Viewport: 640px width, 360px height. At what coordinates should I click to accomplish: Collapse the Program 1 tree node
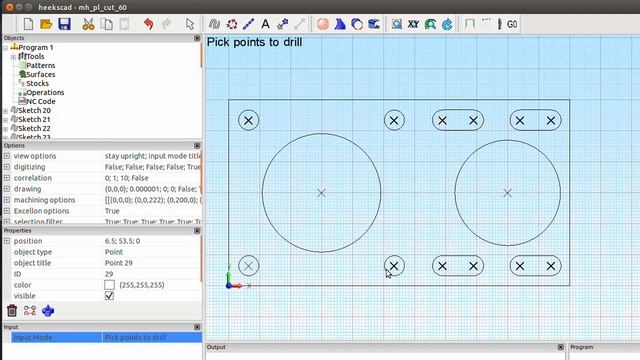pyautogui.click(x=6, y=48)
